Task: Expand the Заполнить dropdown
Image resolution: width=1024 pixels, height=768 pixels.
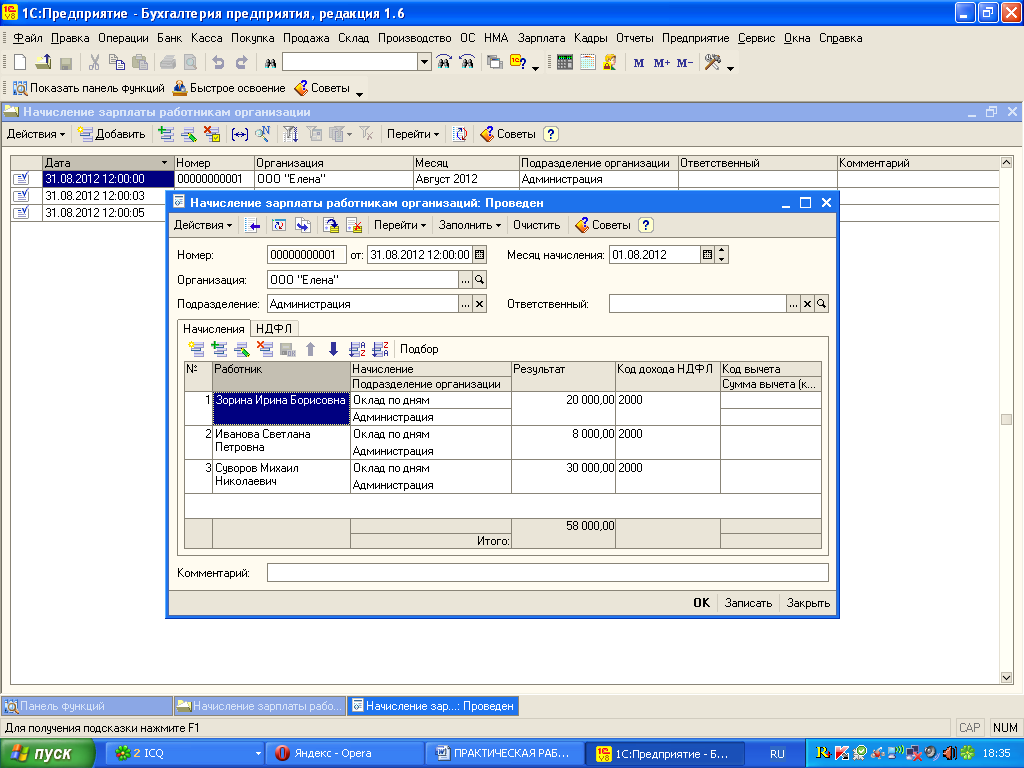Action: (x=471, y=225)
